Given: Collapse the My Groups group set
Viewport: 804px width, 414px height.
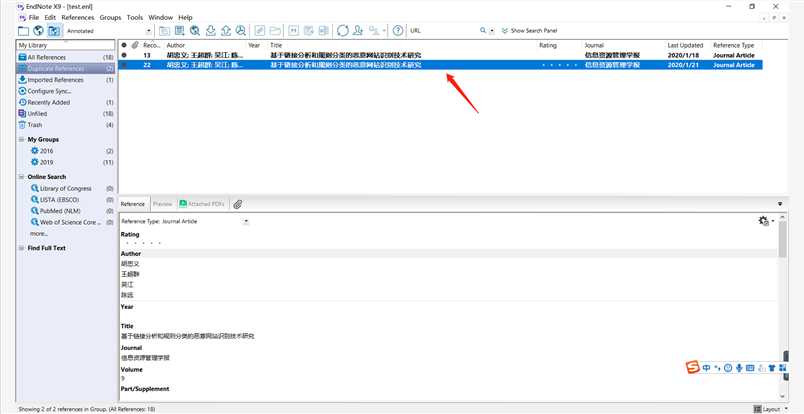Looking at the screenshot, I should [22, 140].
